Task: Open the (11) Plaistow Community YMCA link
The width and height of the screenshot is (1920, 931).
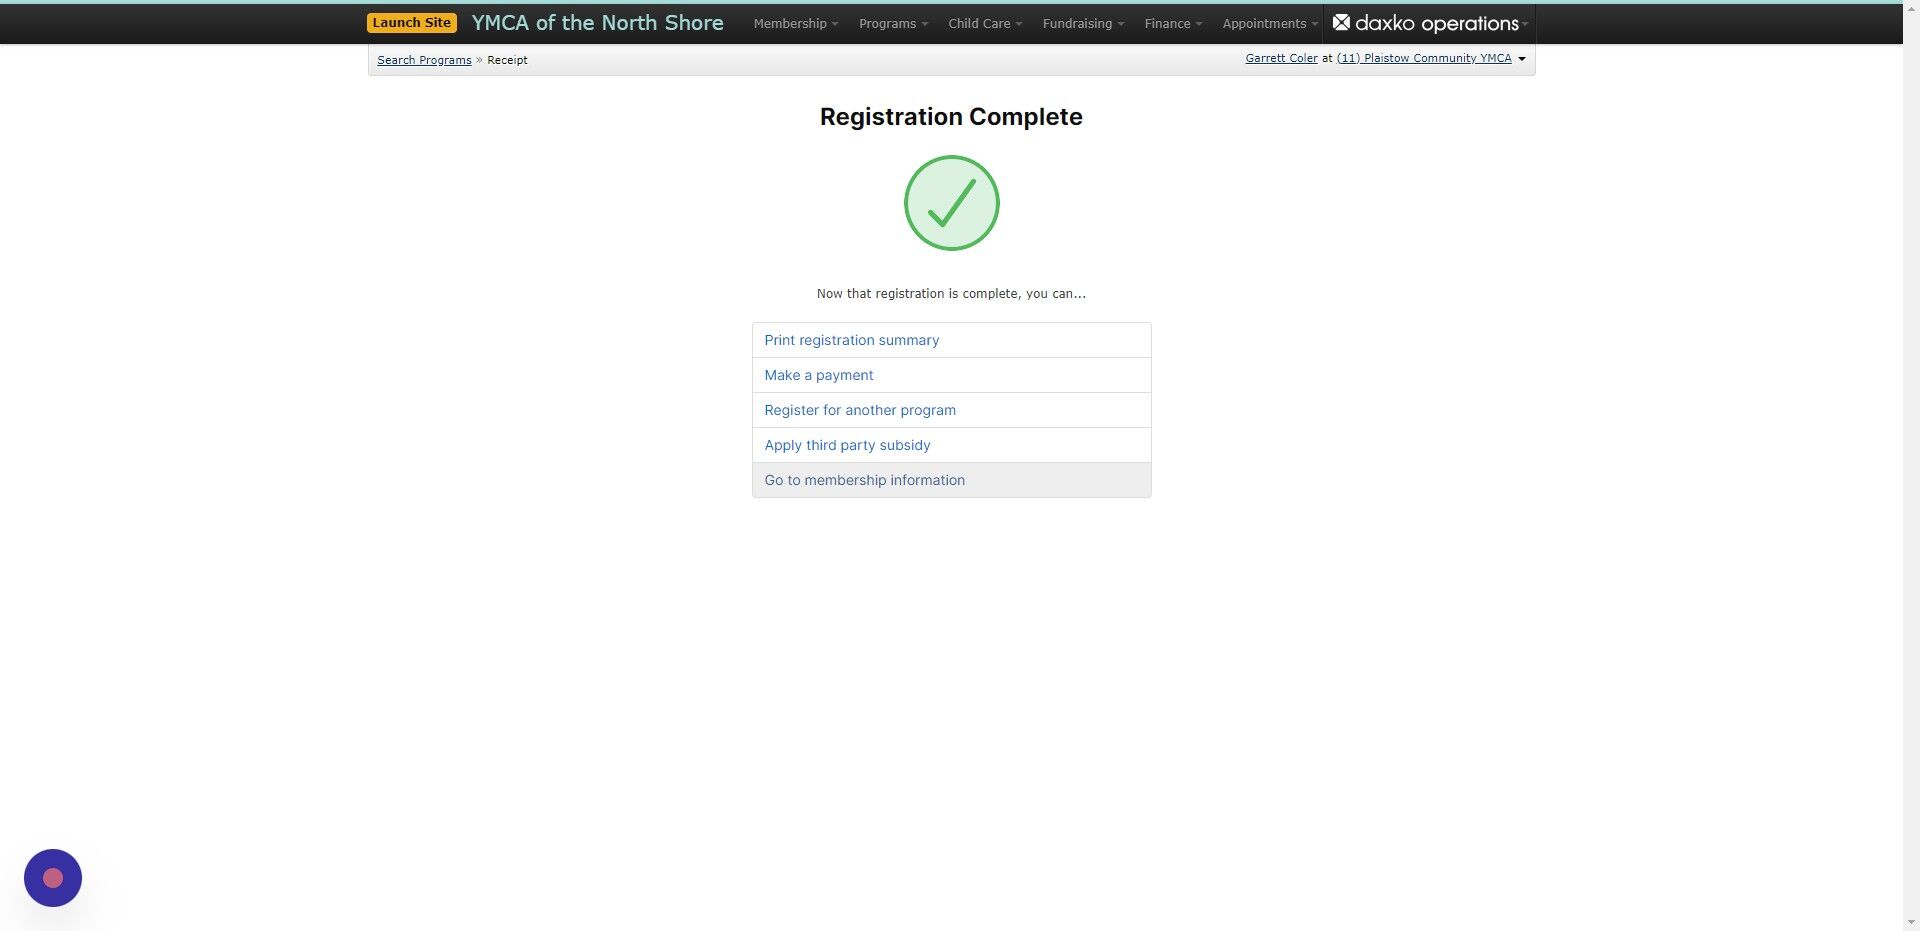Action: point(1424,58)
